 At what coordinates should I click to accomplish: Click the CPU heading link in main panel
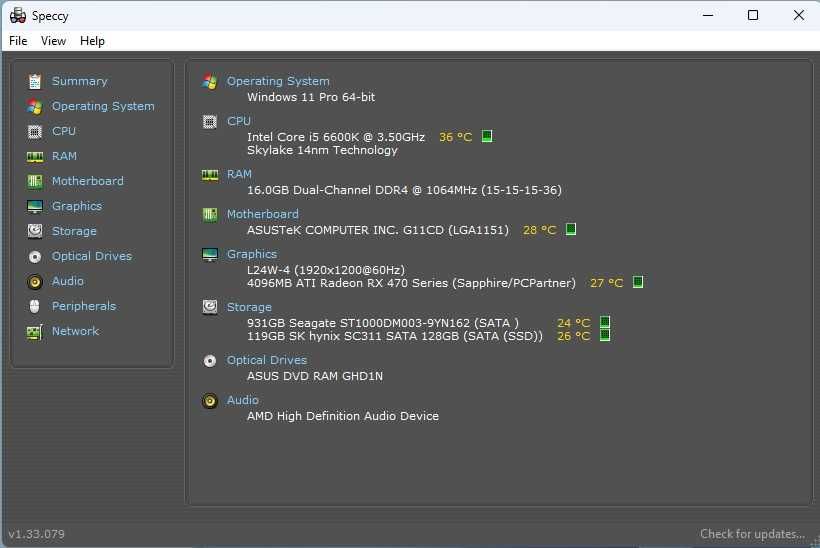[239, 121]
